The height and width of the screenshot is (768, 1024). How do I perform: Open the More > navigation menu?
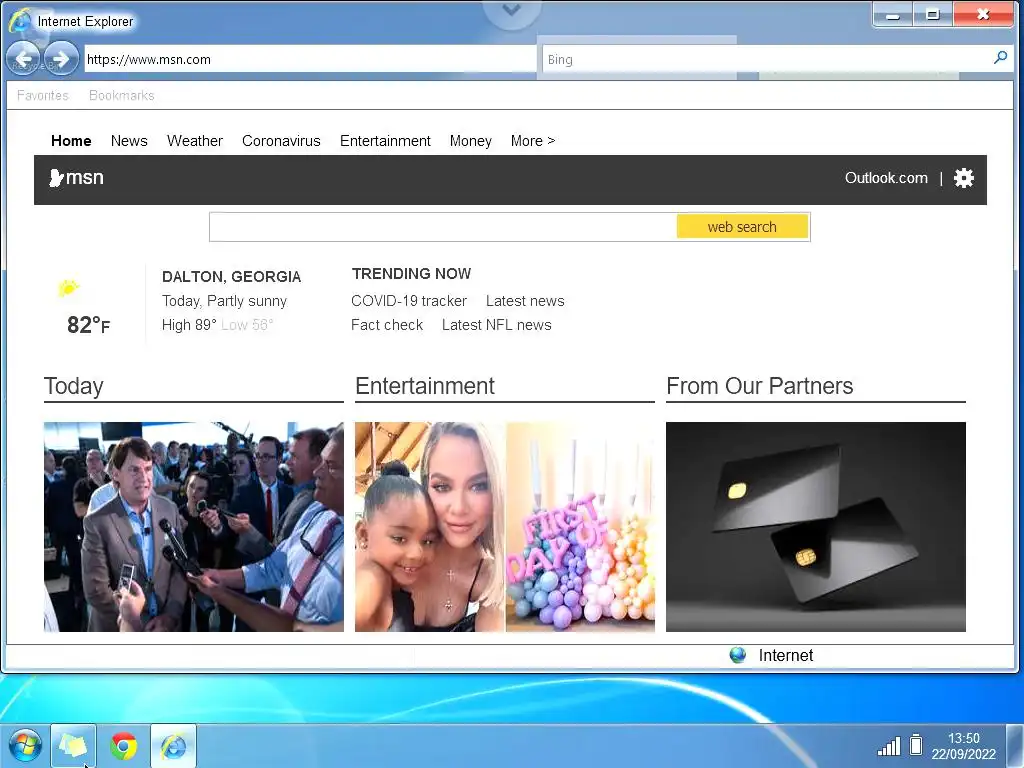point(533,141)
